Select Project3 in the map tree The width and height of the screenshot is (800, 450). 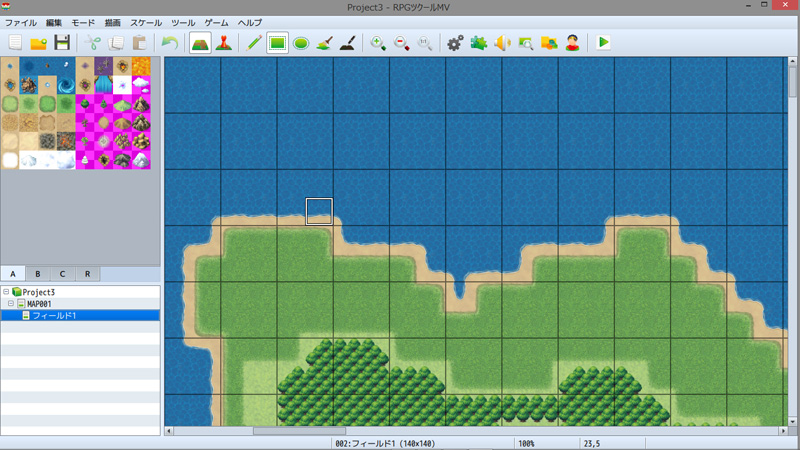point(38,292)
